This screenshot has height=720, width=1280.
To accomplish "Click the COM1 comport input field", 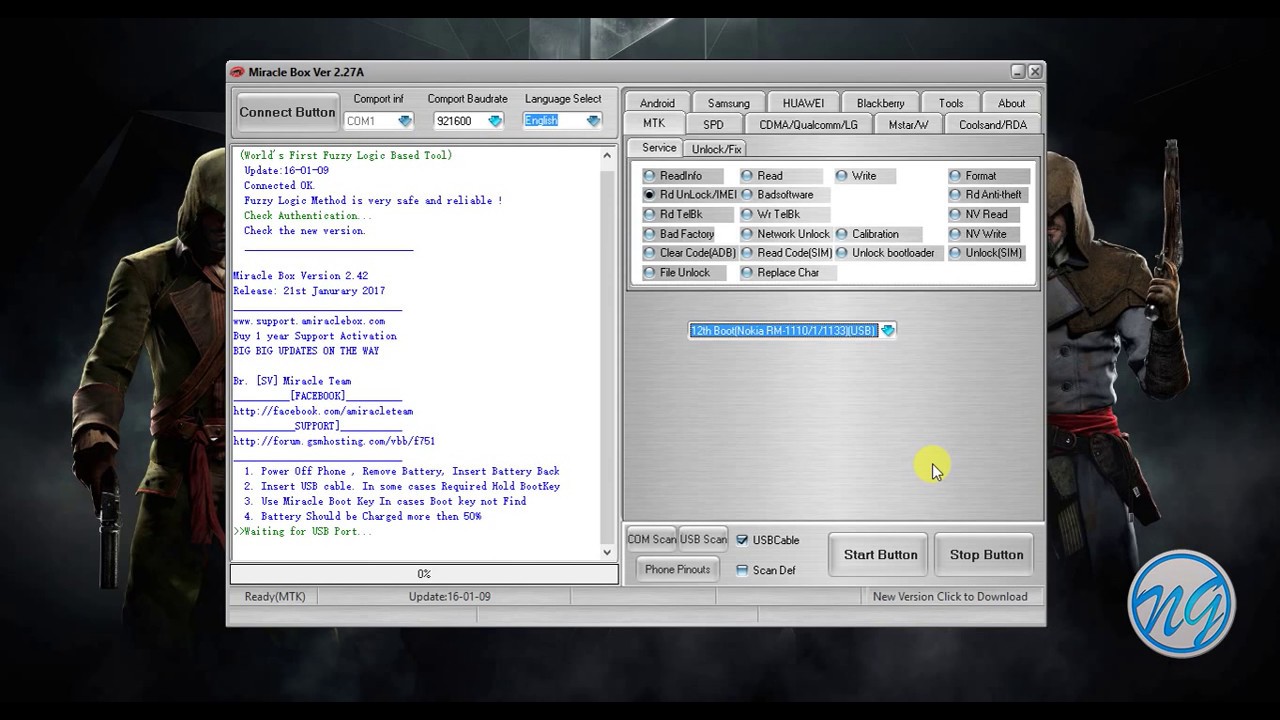I will click(370, 121).
